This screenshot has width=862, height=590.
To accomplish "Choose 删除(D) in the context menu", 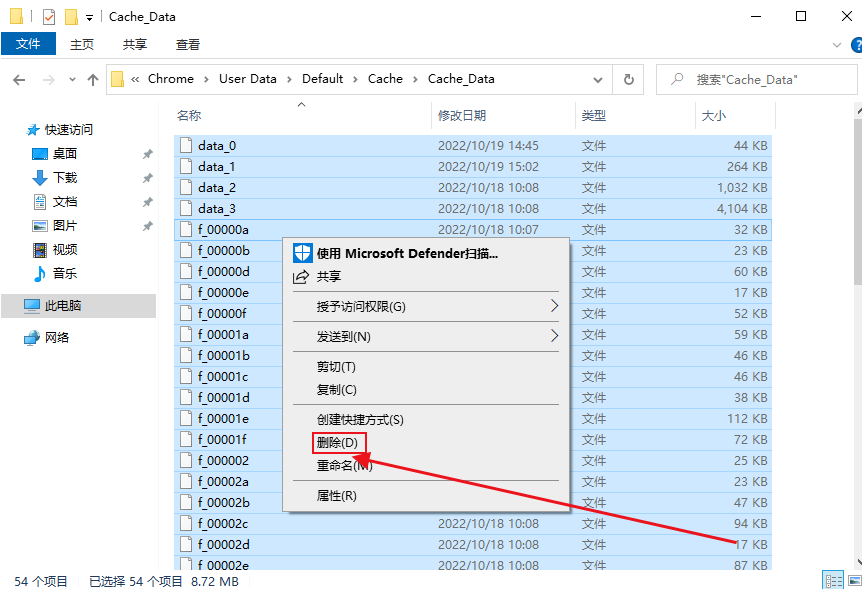I will tap(426, 443).
